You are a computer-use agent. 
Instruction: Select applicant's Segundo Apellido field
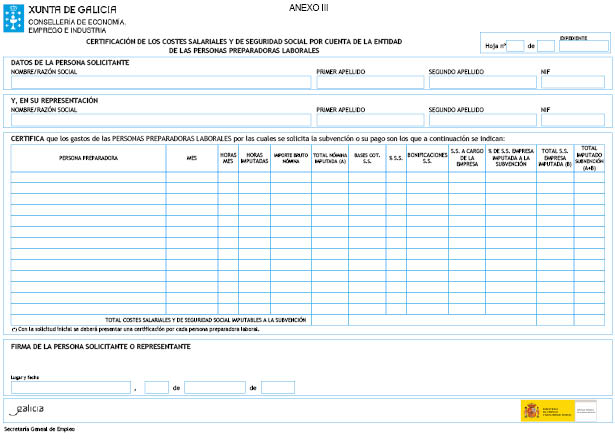click(x=481, y=83)
